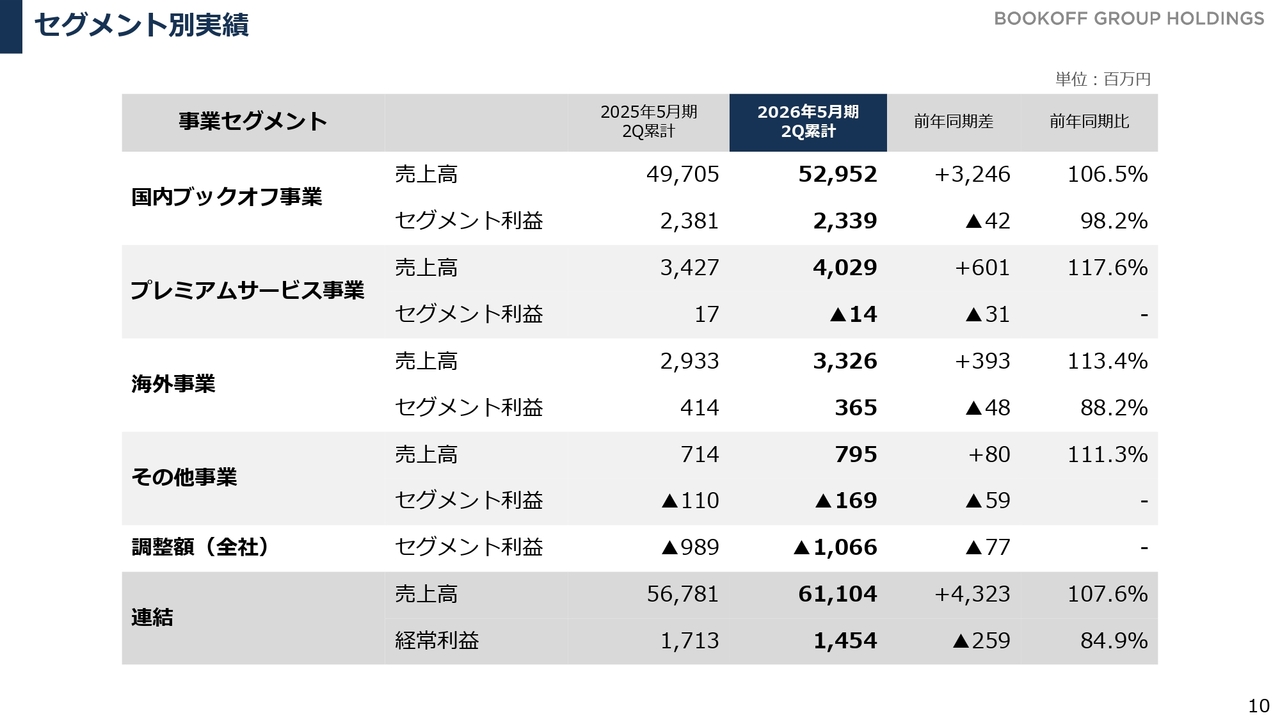Click the 117.6% year-on-year ratio
Screen dimensions: 1280x720
1106,268
